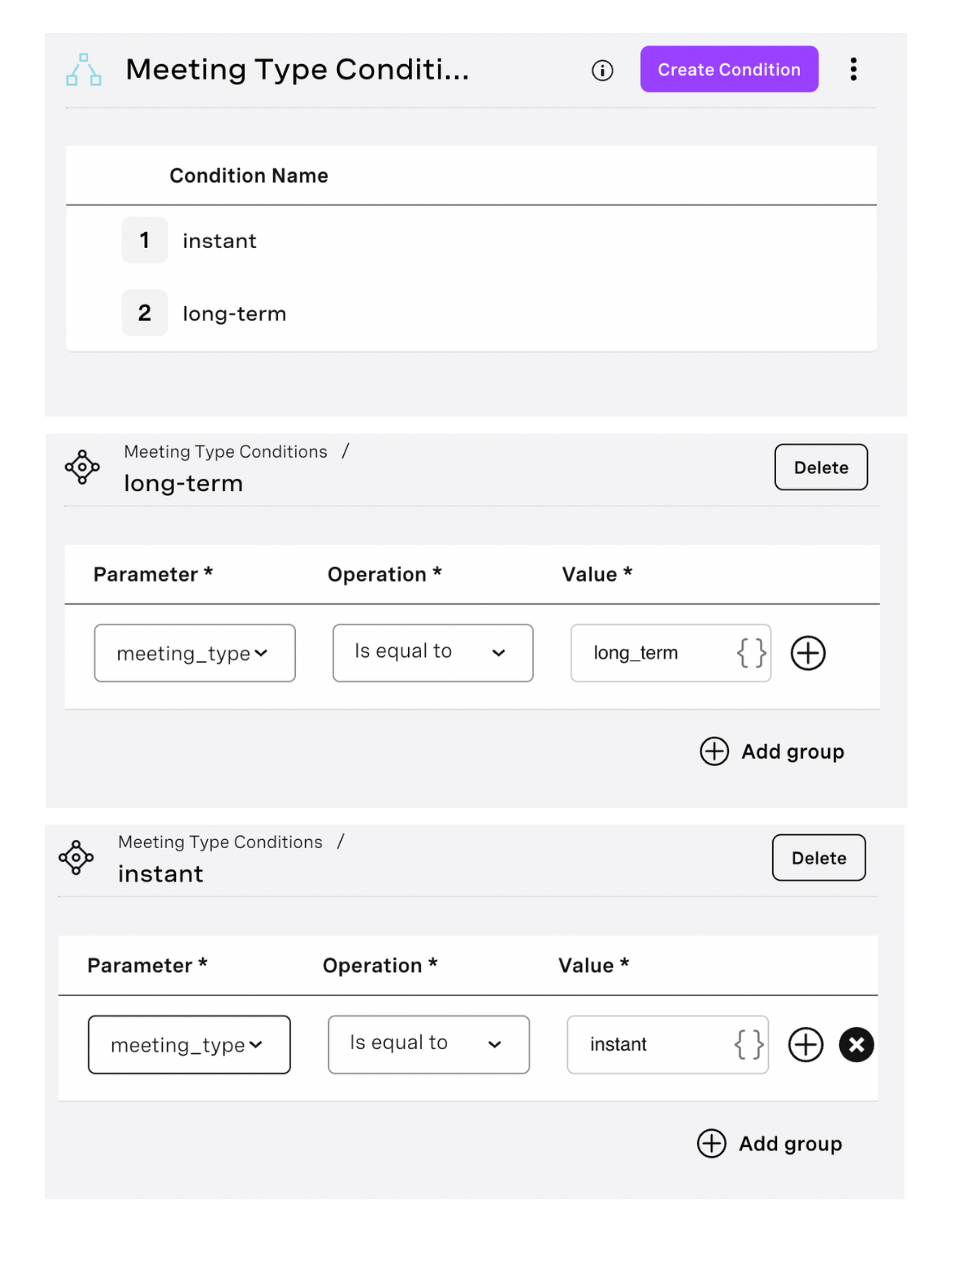Open 'Is equal to' operation dropdown in instant panel
The image size is (969, 1263).
pyautogui.click(x=428, y=1044)
